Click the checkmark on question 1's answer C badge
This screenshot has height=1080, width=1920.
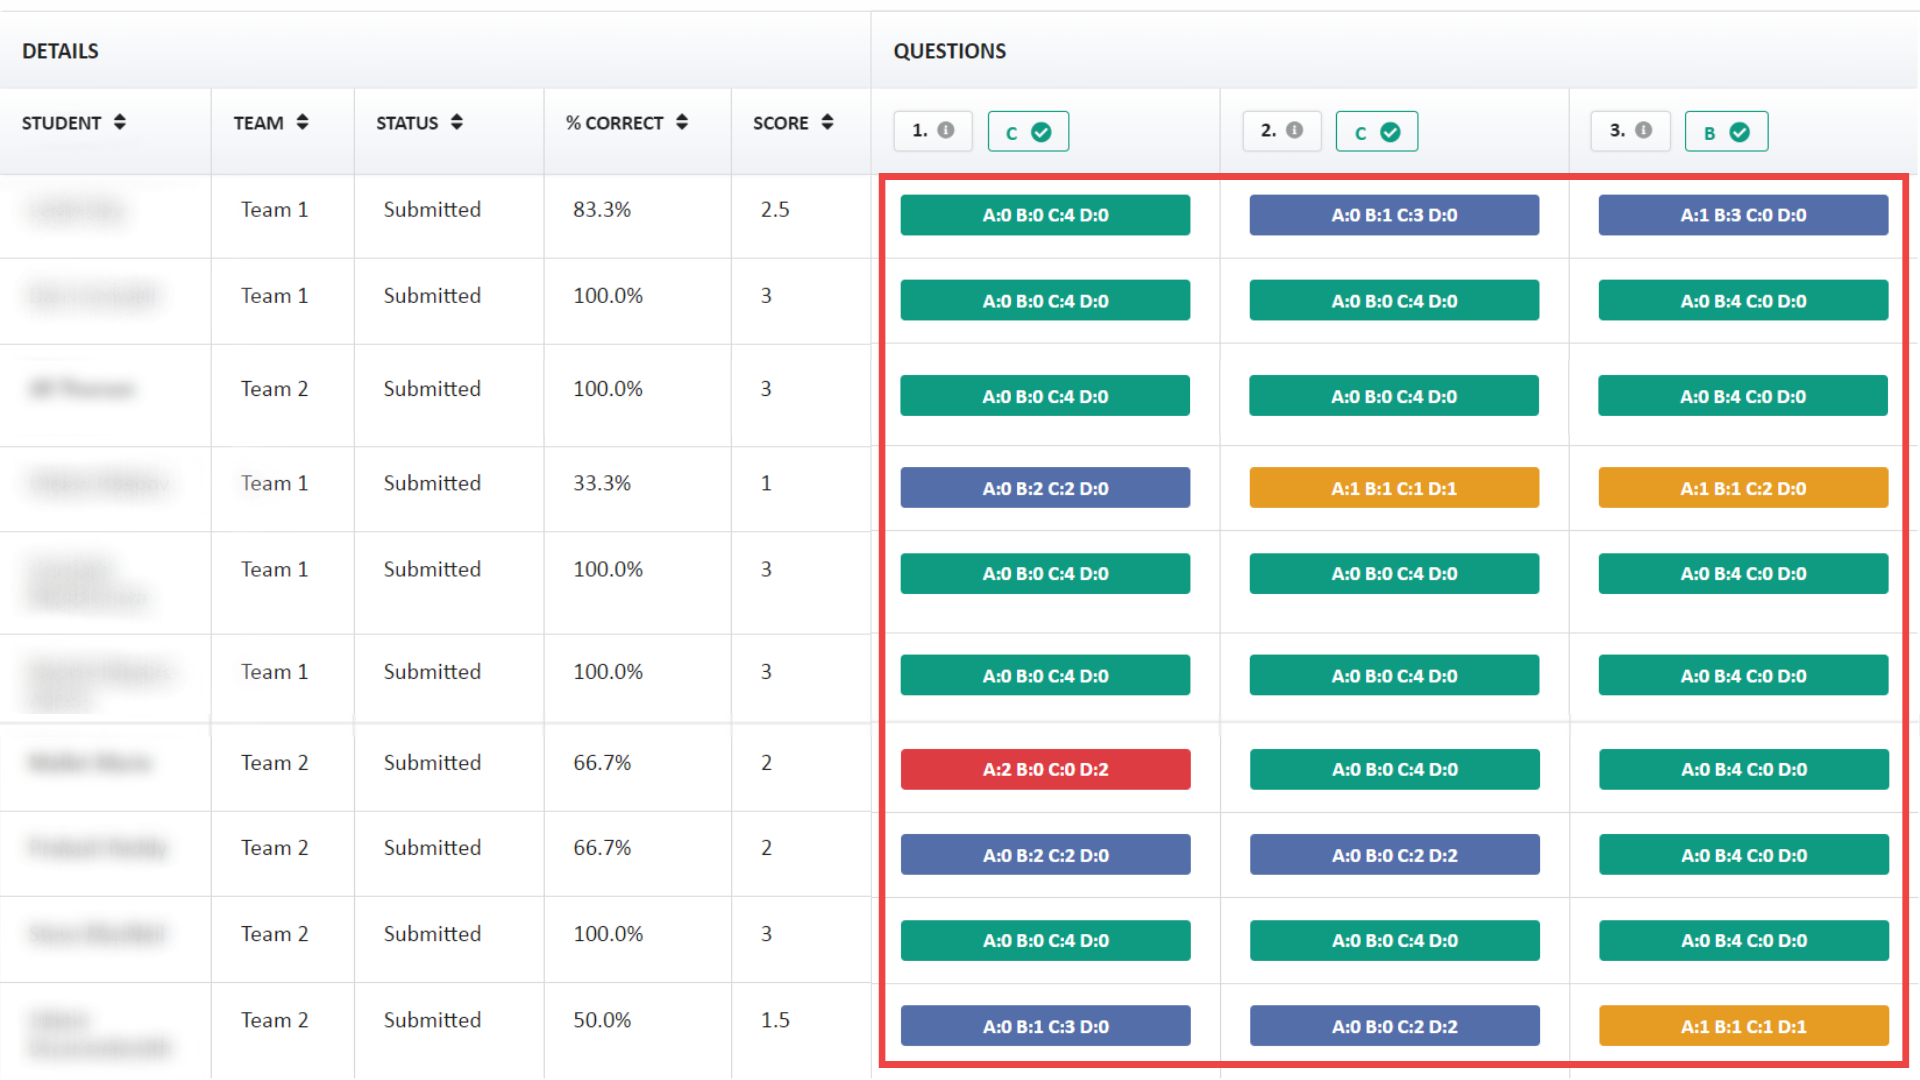coord(1041,130)
